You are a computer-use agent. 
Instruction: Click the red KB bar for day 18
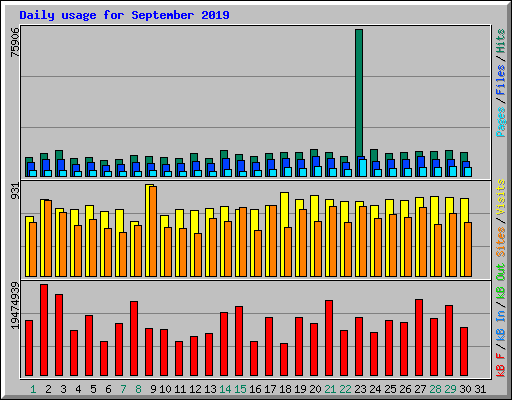(284, 360)
